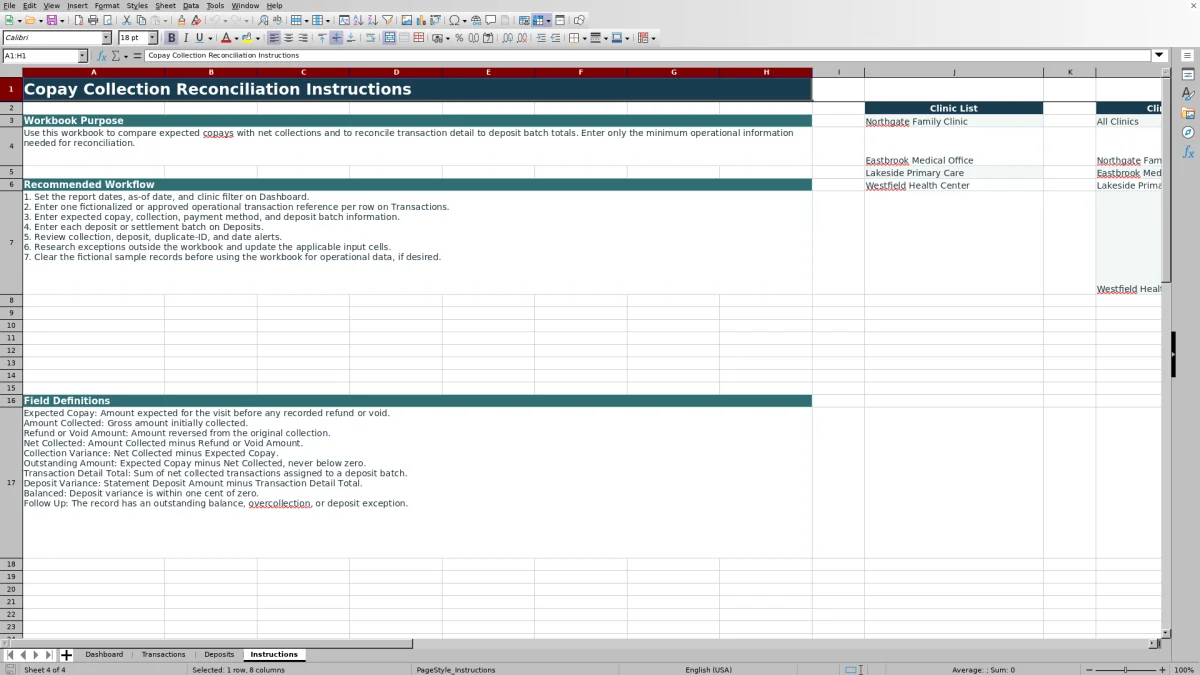Switch to the Deposits sheet tab
The width and height of the screenshot is (1200, 675).
[219, 655]
